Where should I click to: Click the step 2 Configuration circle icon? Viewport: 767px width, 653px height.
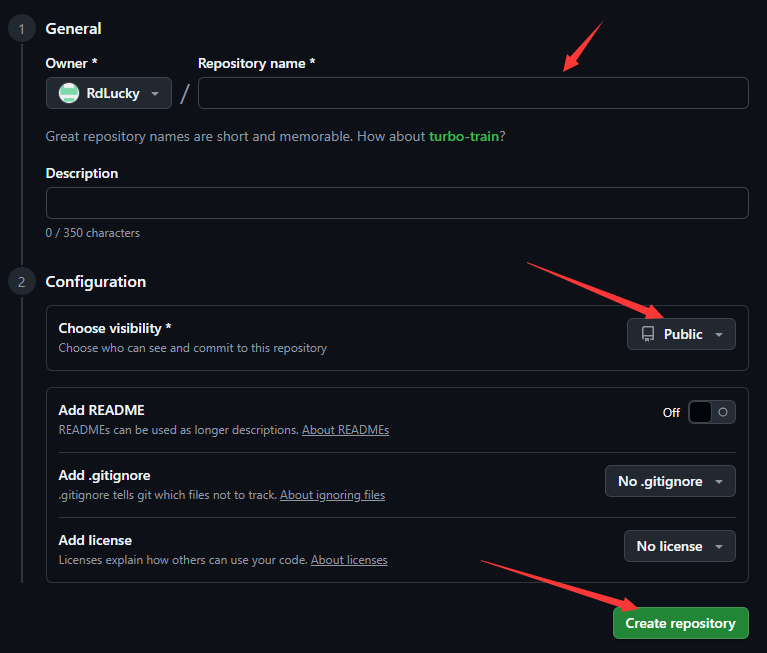coord(22,282)
